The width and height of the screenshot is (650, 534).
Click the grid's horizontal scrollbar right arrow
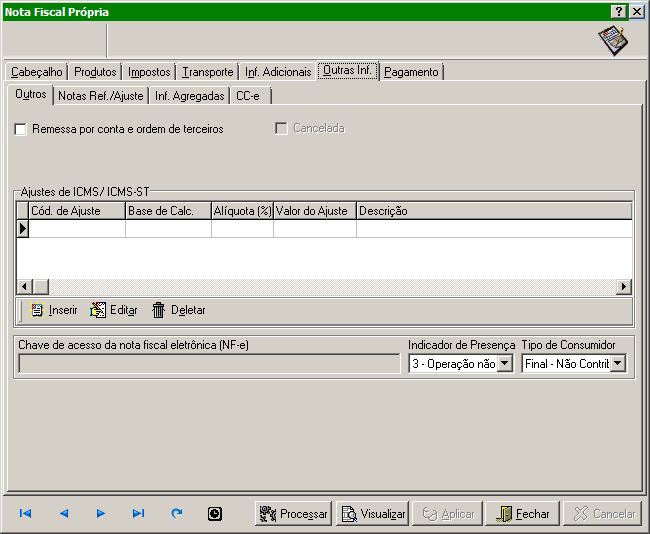(x=623, y=287)
